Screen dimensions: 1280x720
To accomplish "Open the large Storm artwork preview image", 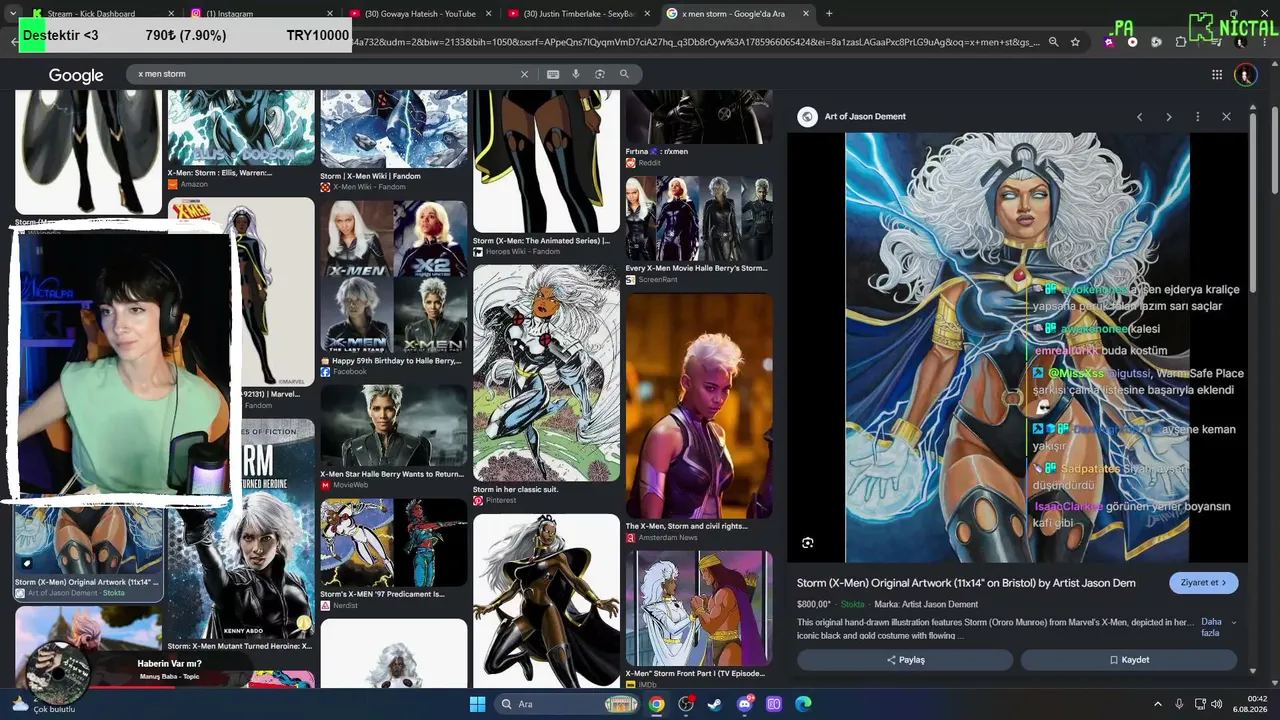I will point(1017,348).
